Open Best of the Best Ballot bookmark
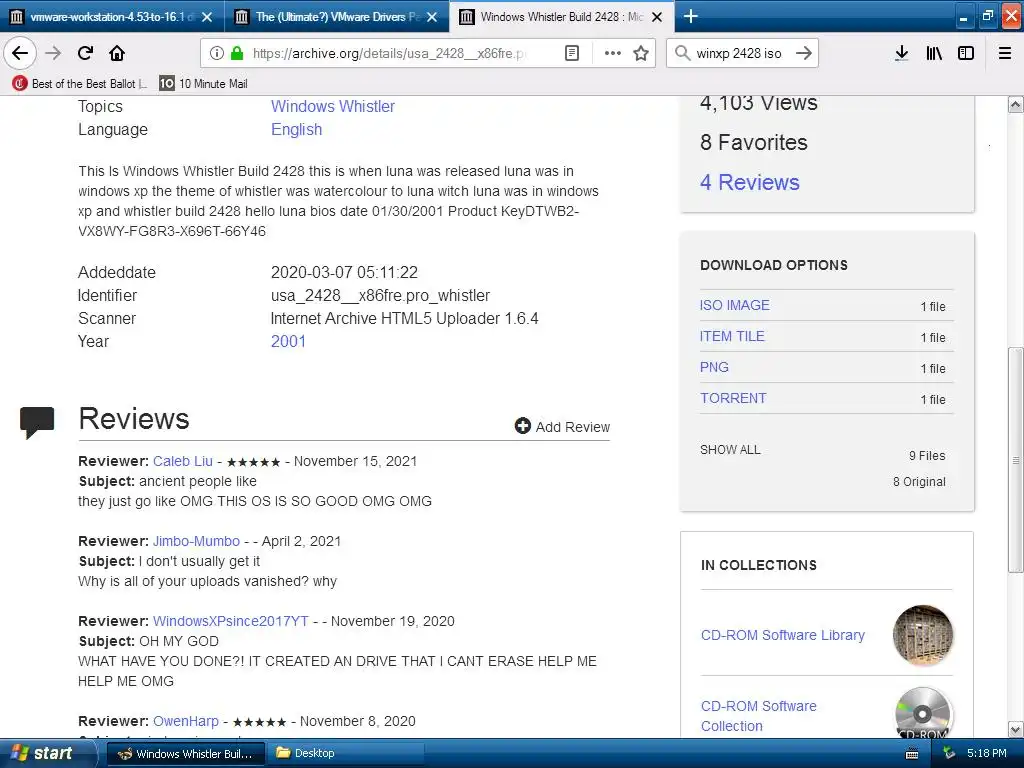 click(80, 84)
